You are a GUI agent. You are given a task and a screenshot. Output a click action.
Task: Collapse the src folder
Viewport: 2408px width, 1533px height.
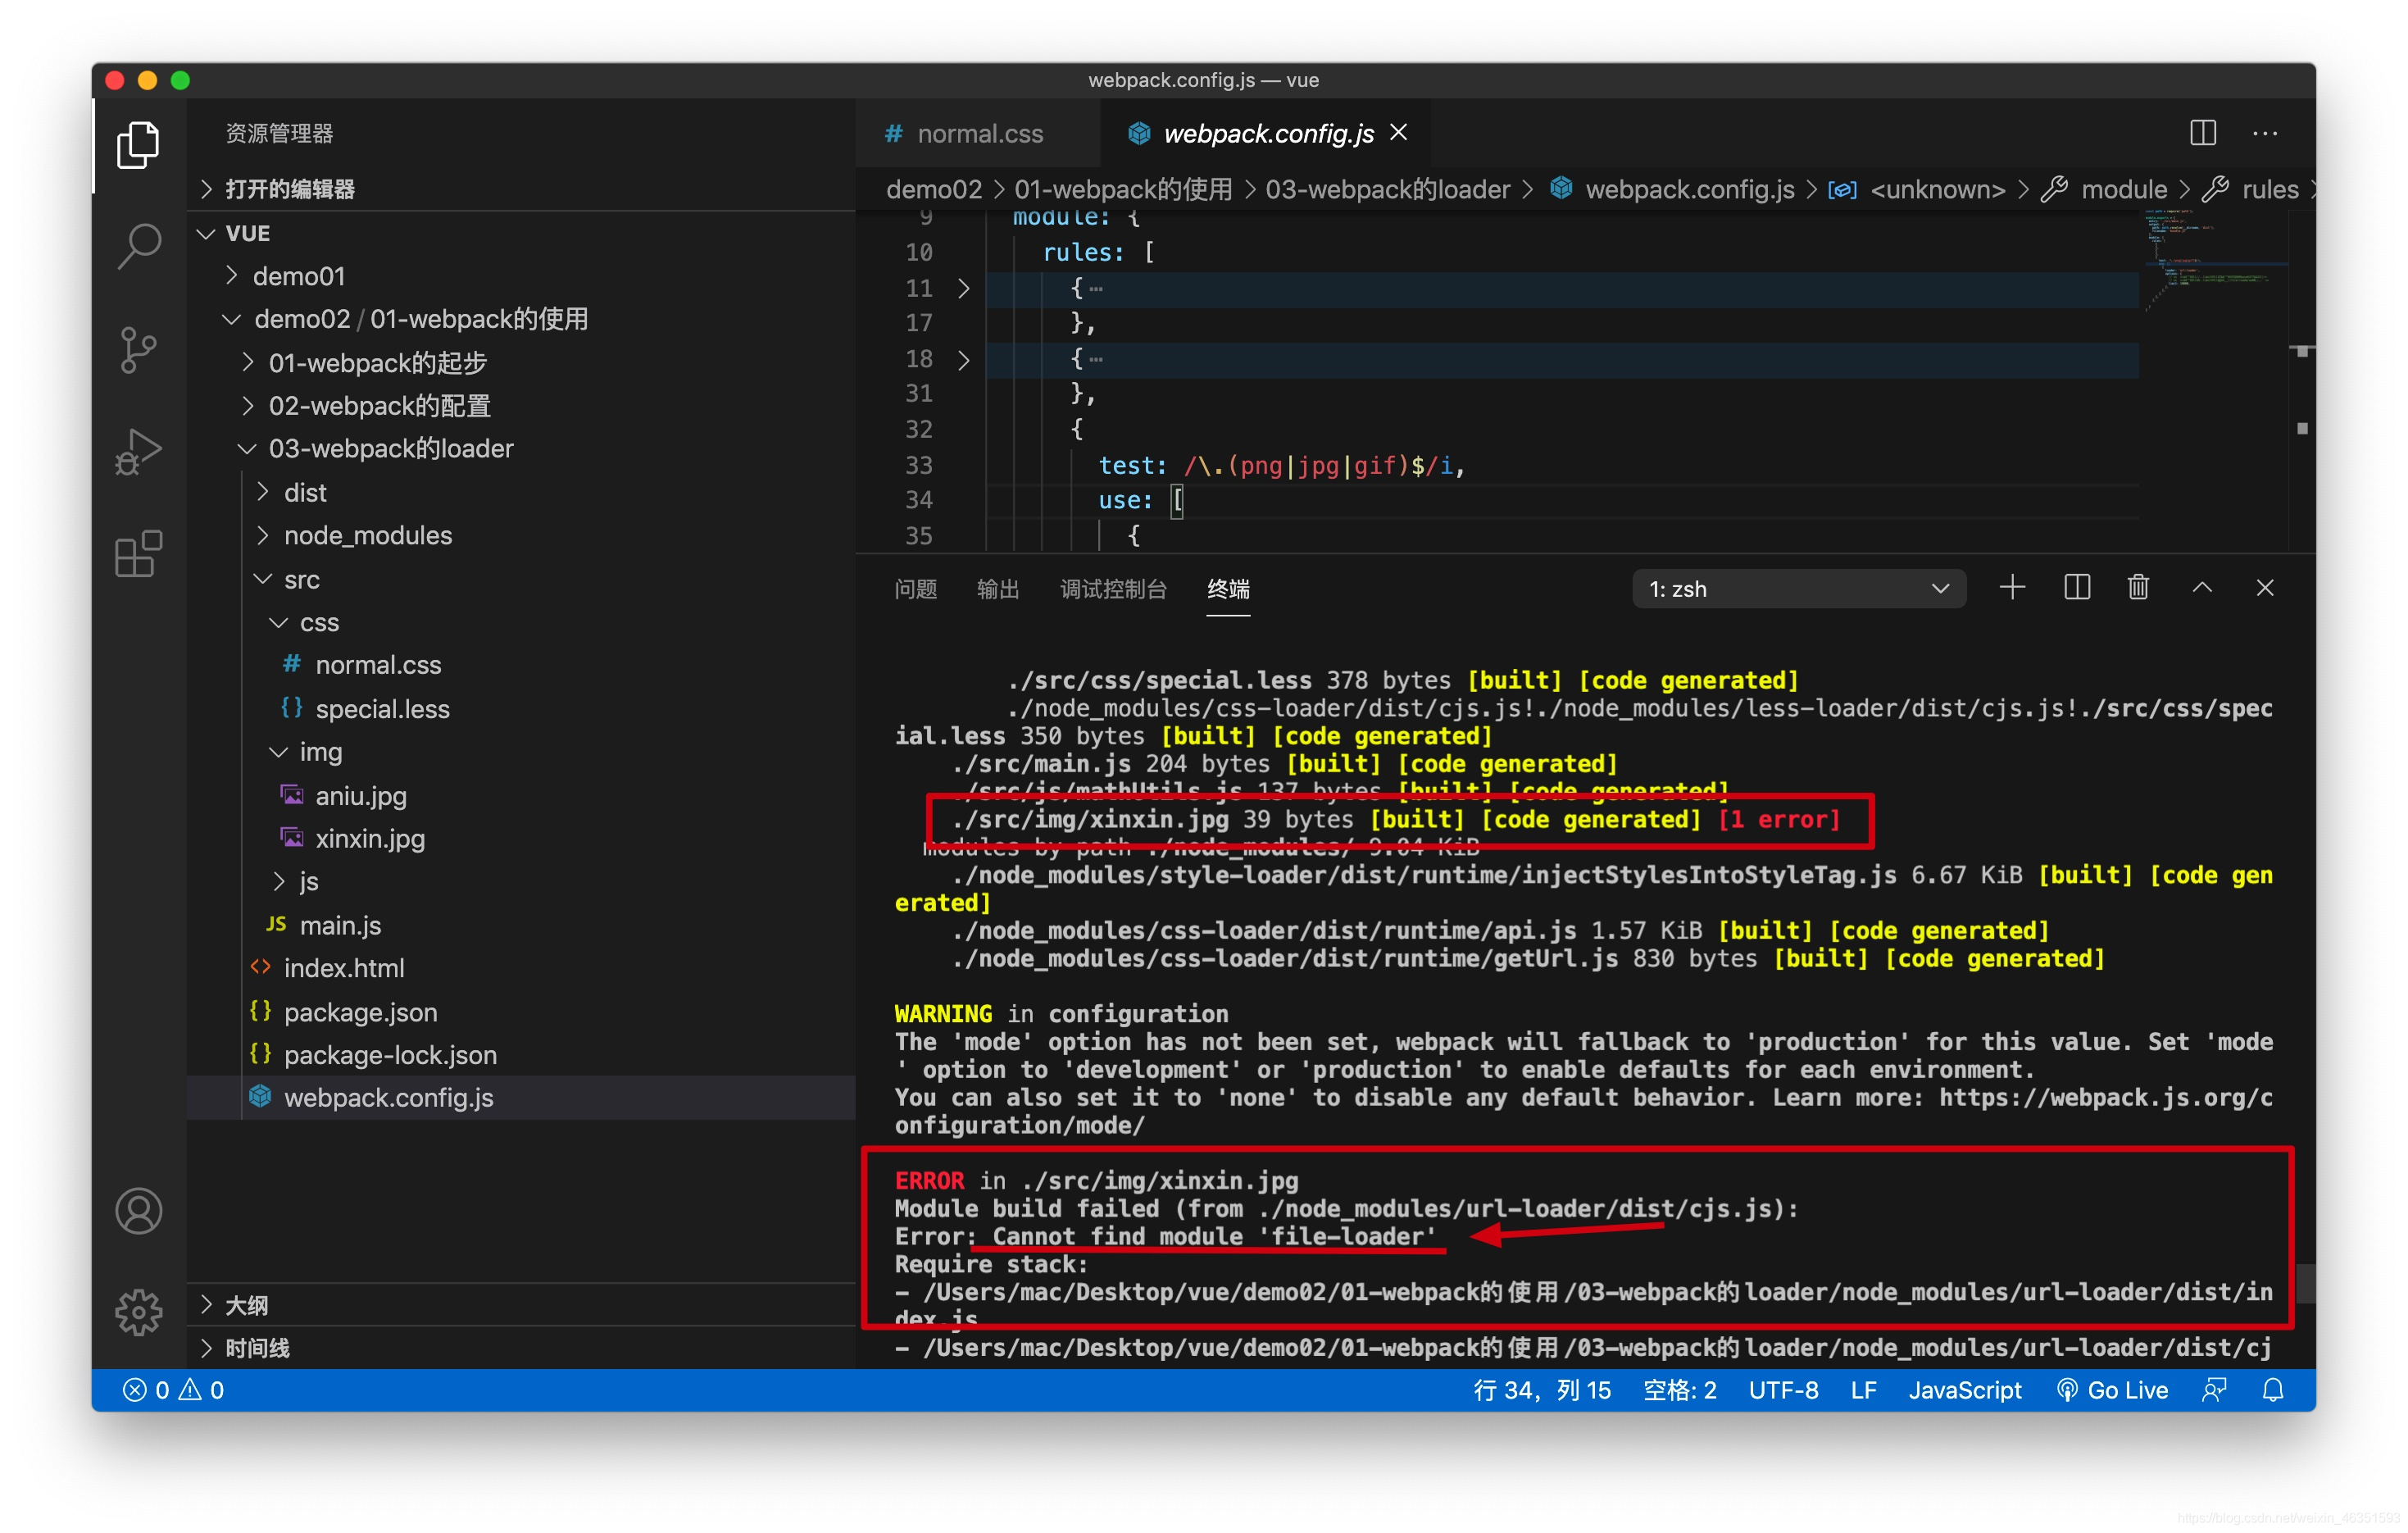pyautogui.click(x=521, y=580)
